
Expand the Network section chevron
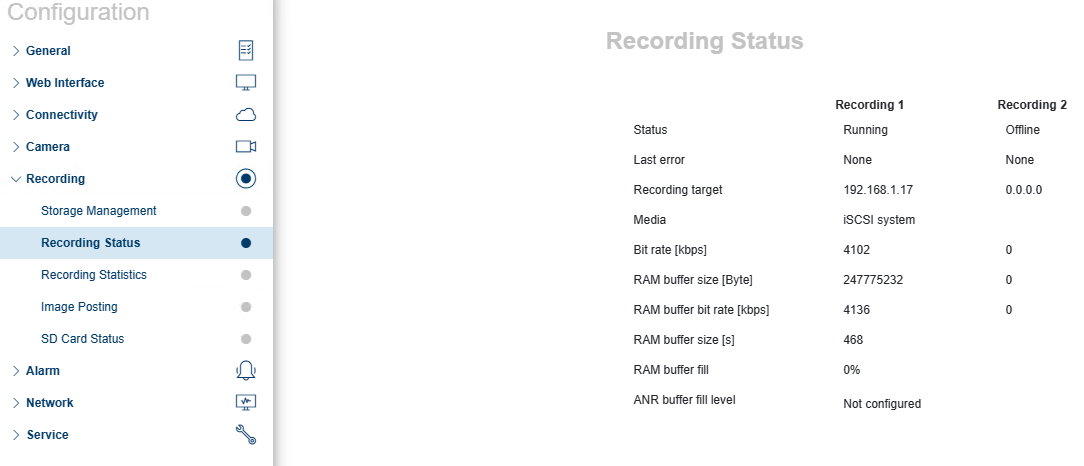(x=16, y=403)
